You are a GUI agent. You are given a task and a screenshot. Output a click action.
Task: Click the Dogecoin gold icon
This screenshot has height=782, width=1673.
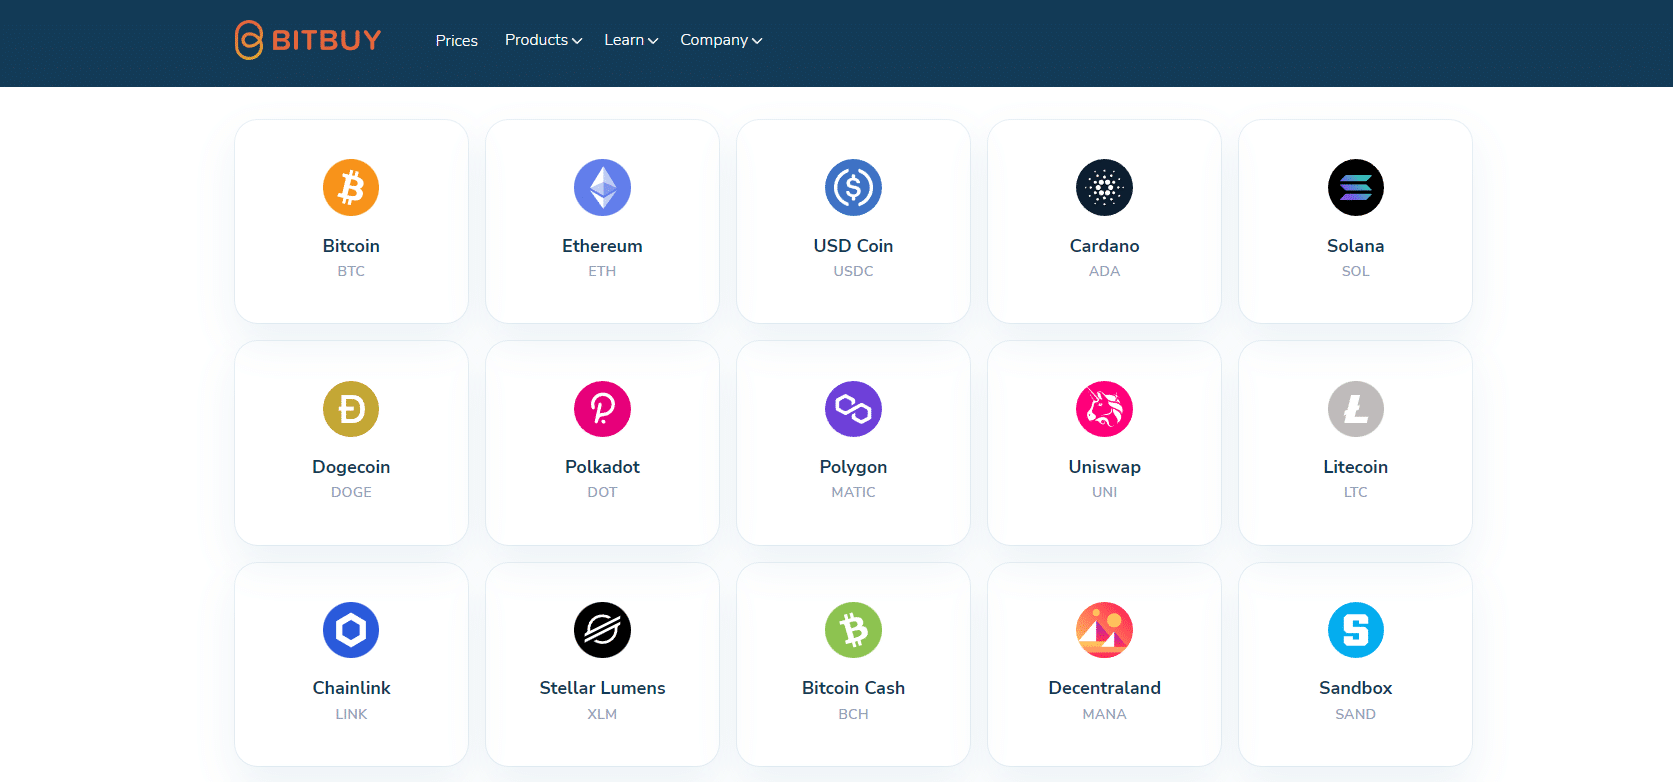pos(351,409)
